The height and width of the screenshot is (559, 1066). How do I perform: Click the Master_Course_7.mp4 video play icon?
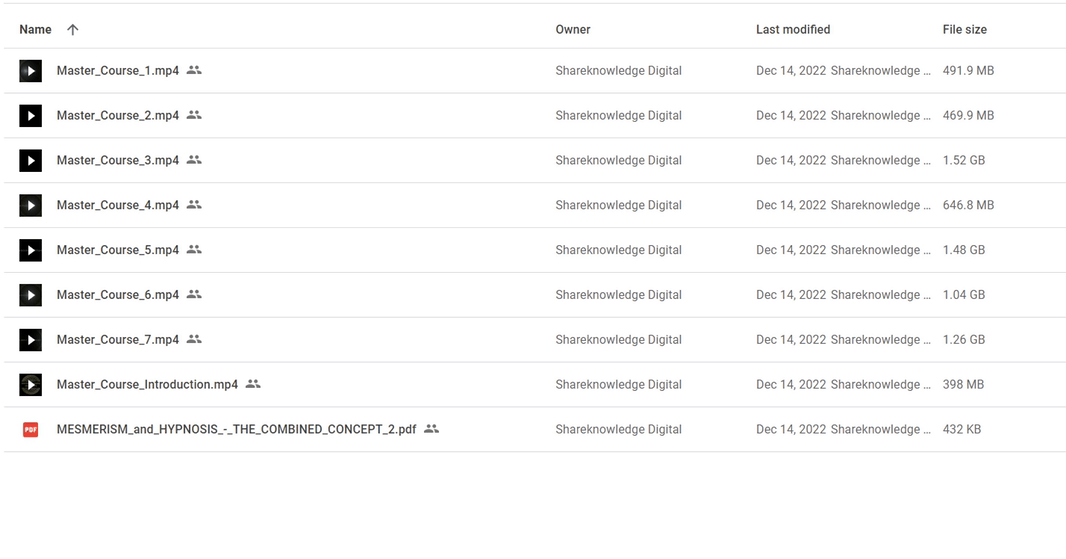31,340
